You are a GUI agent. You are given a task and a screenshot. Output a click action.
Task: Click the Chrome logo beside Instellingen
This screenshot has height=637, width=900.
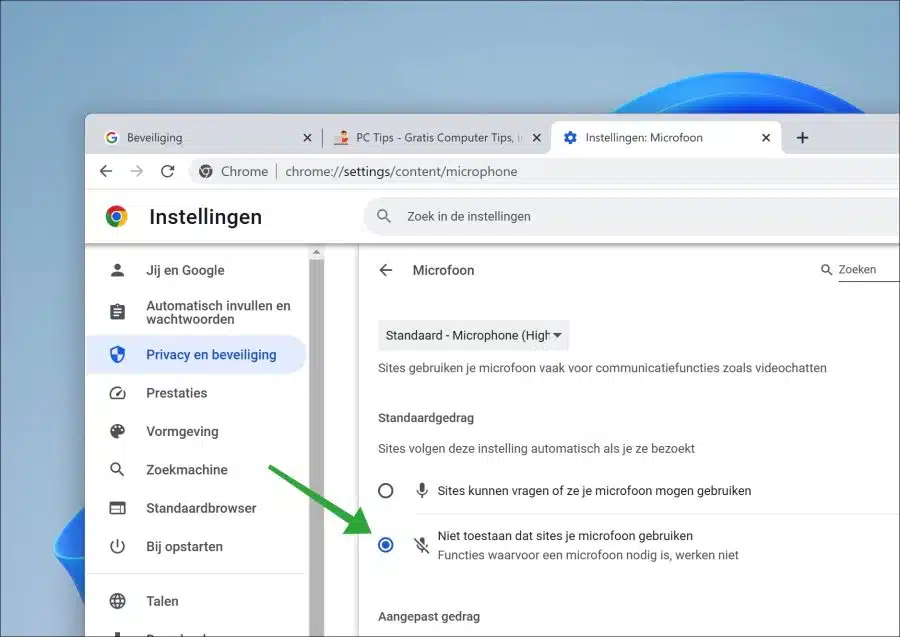pos(117,216)
